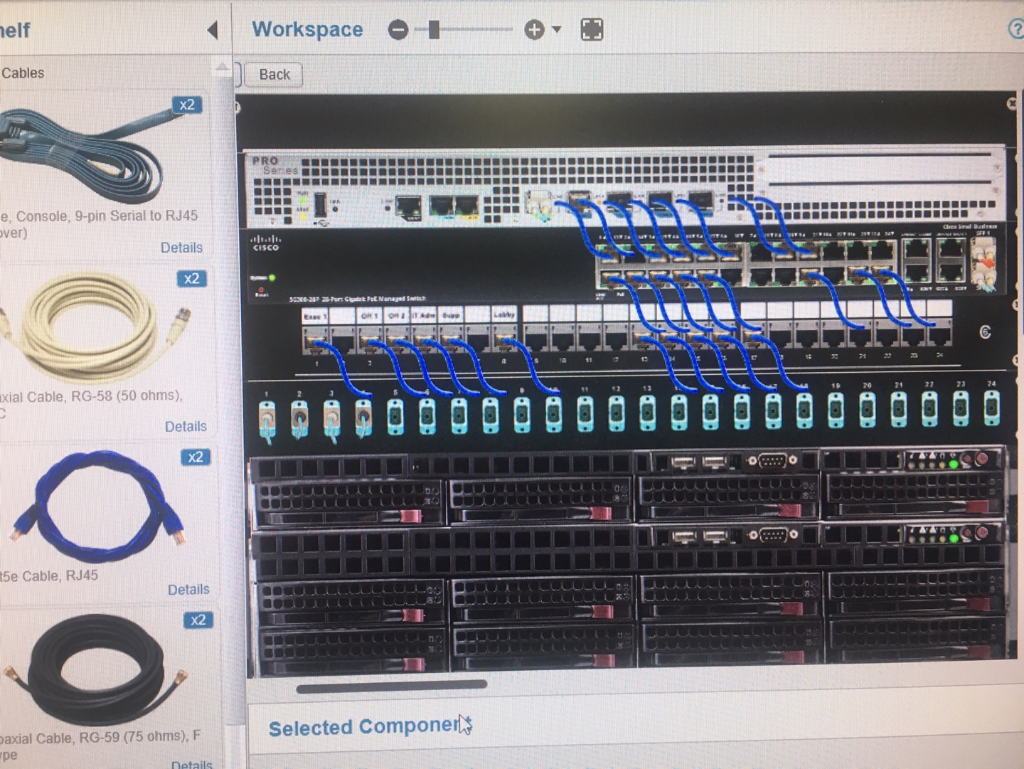Select the black RG-59 coaxial cable thumbnail

tap(95, 669)
